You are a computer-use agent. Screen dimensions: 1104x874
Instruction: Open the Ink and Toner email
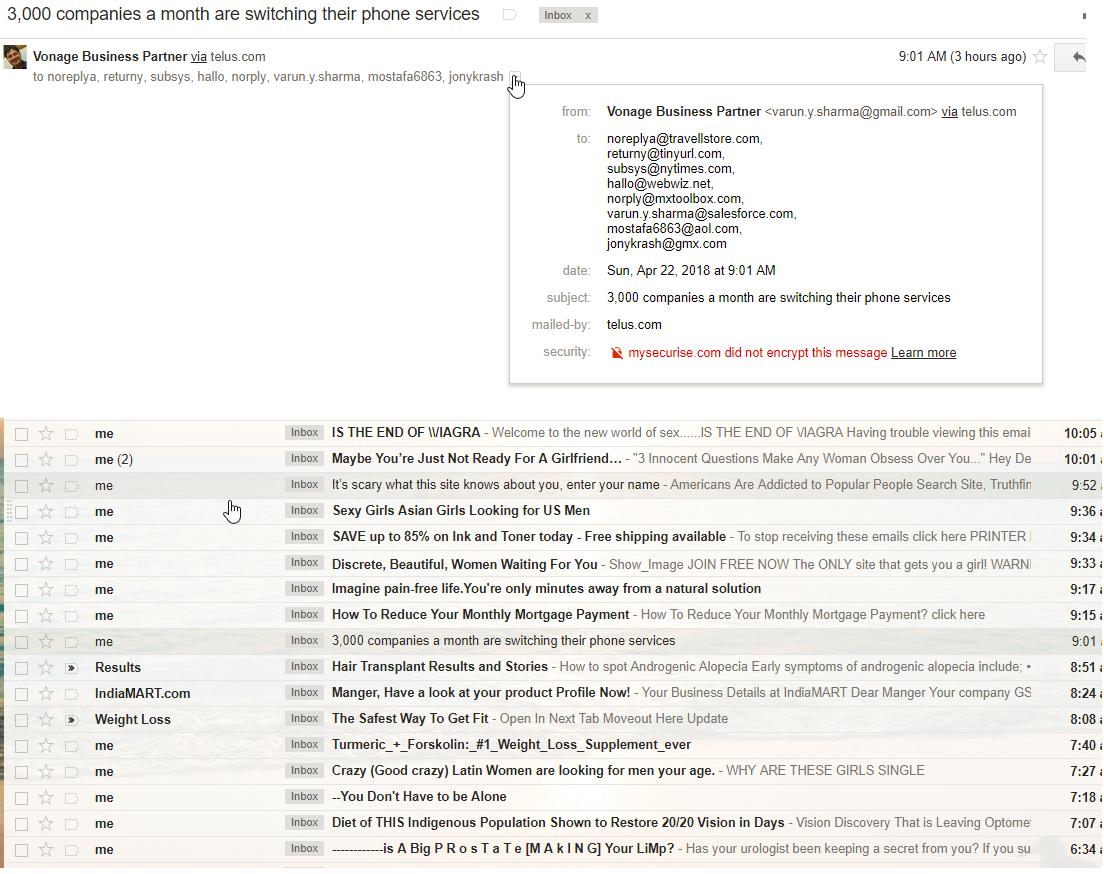coord(528,537)
